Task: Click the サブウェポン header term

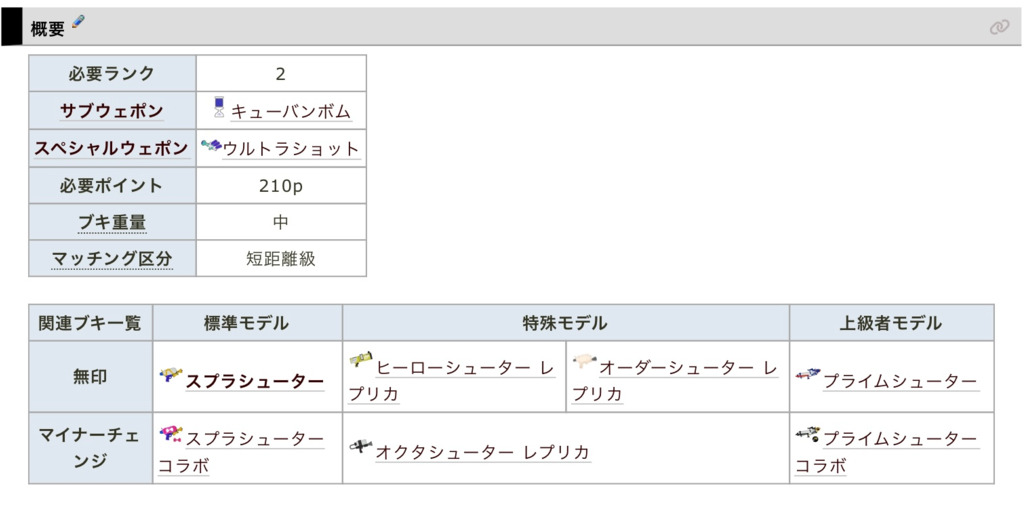Action: pyautogui.click(x=112, y=111)
